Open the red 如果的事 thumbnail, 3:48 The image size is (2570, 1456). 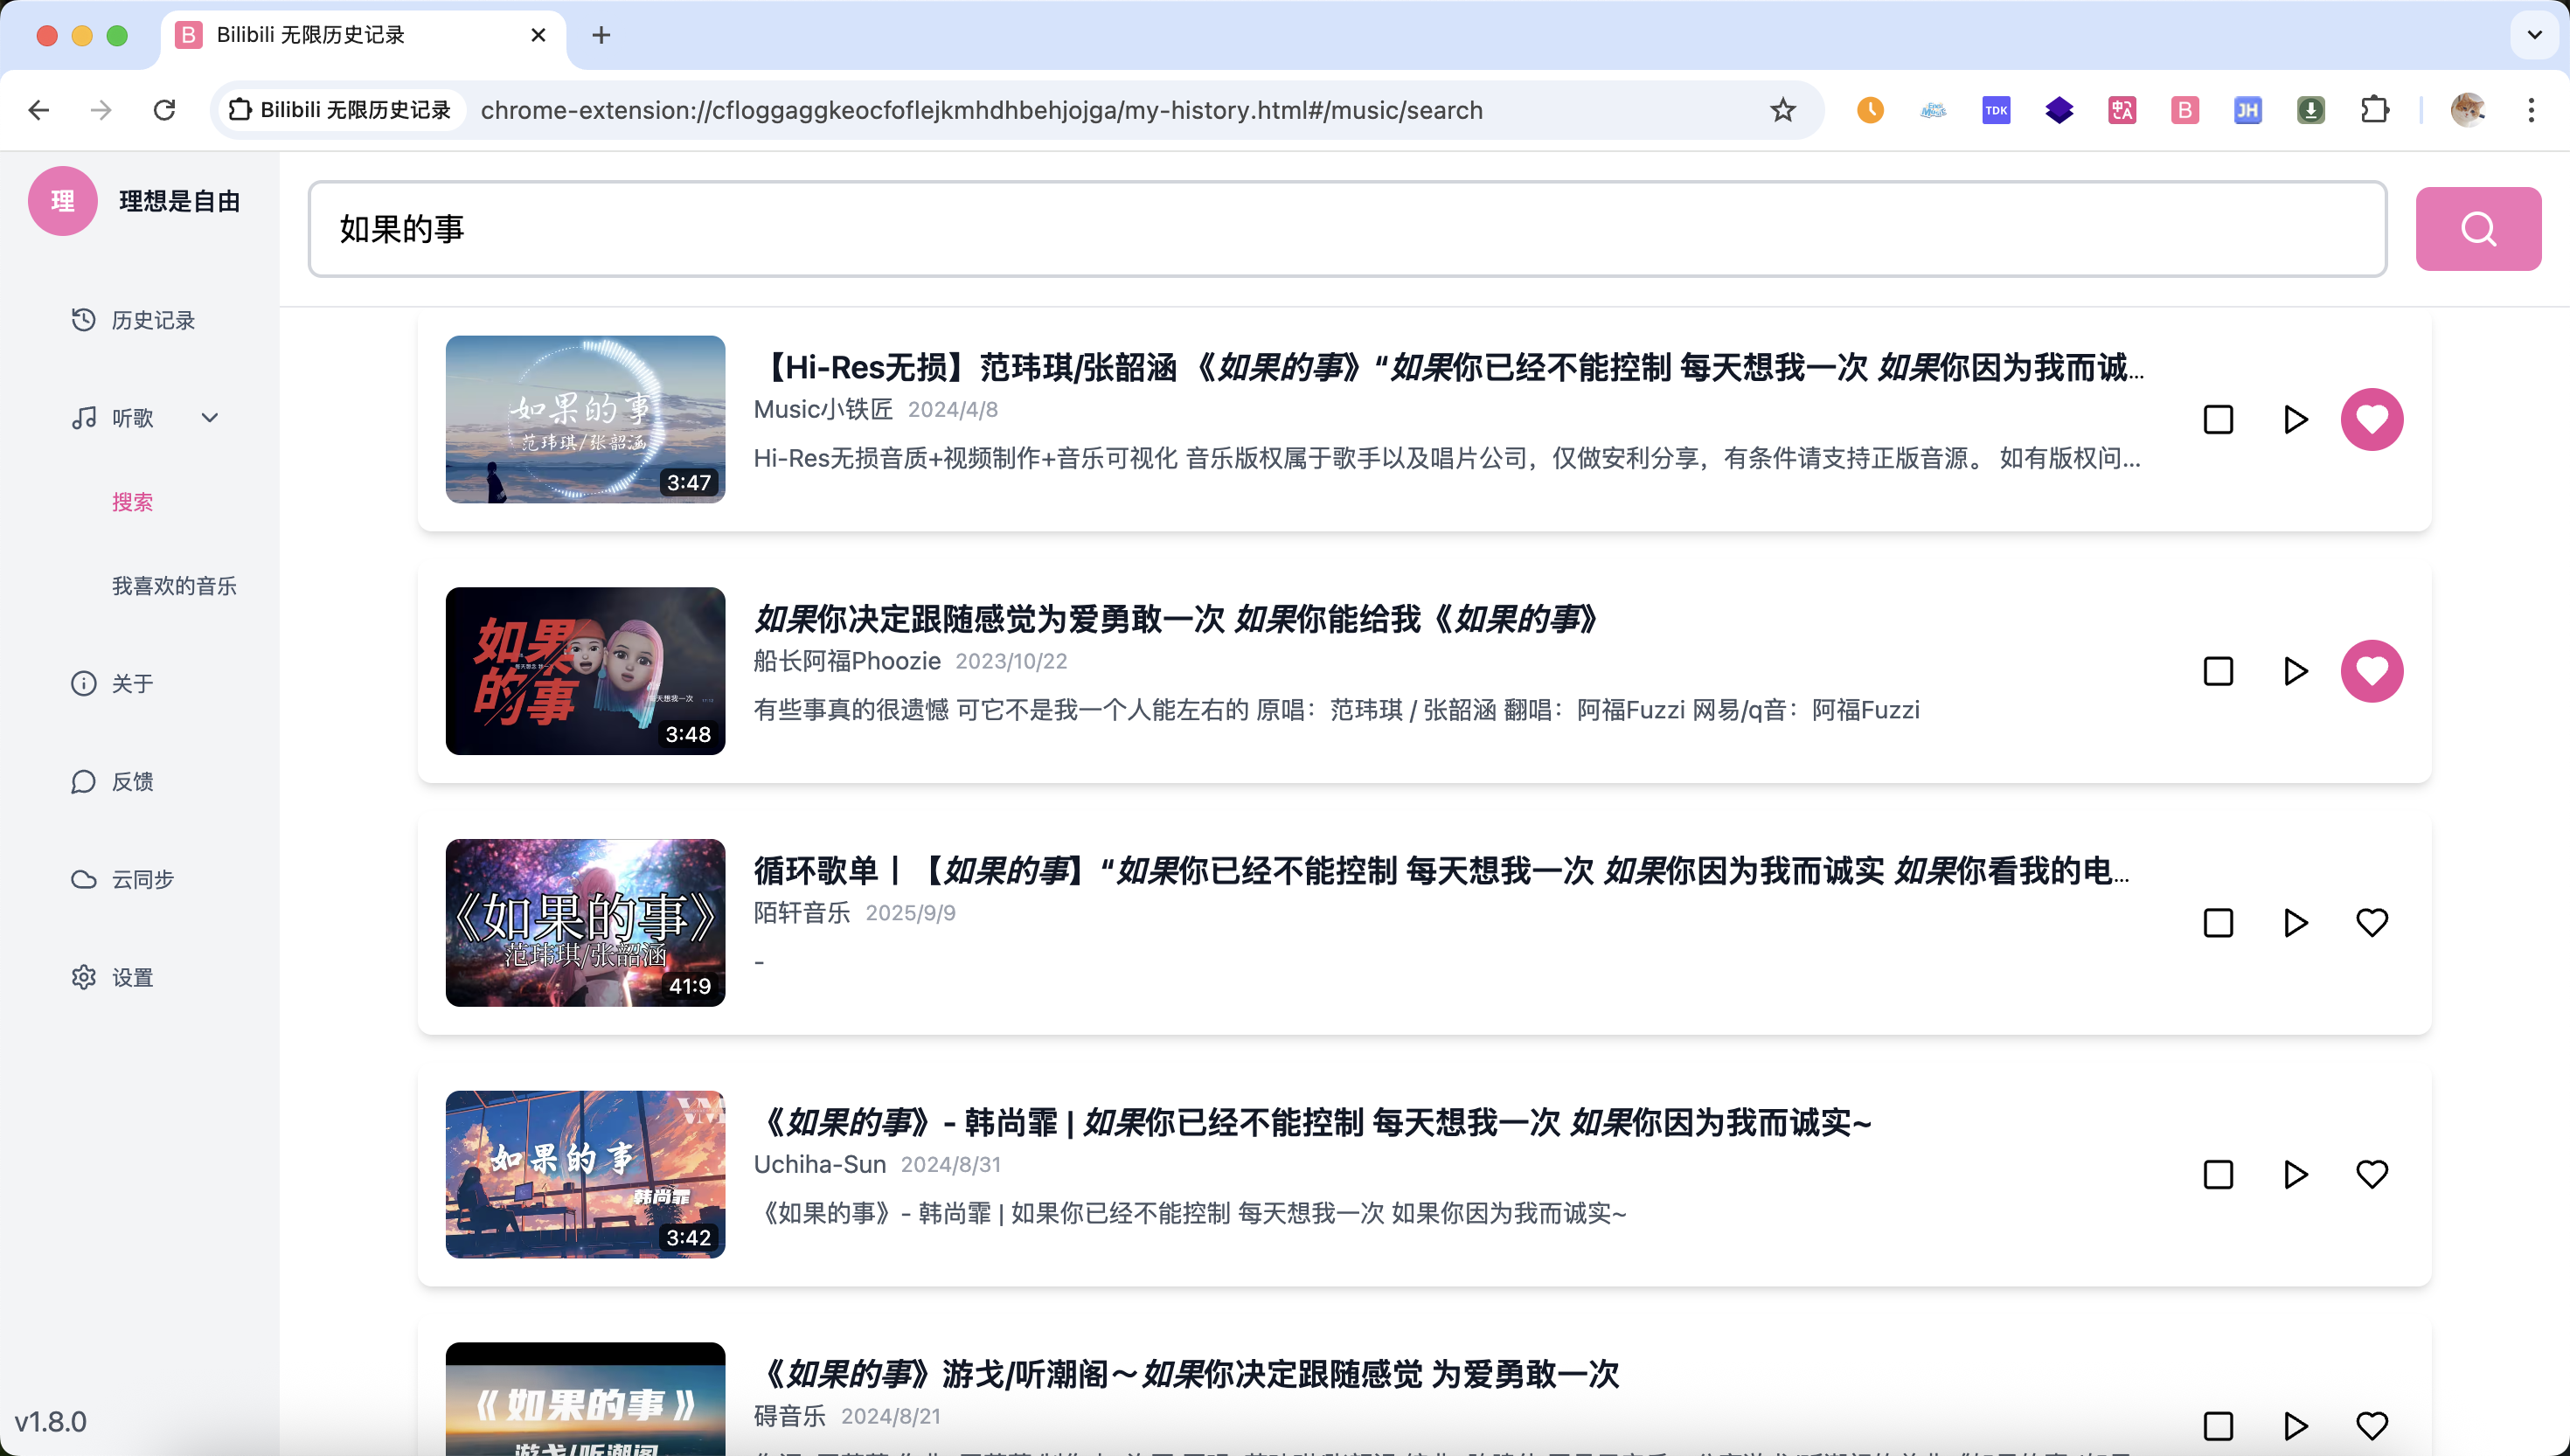coord(585,672)
